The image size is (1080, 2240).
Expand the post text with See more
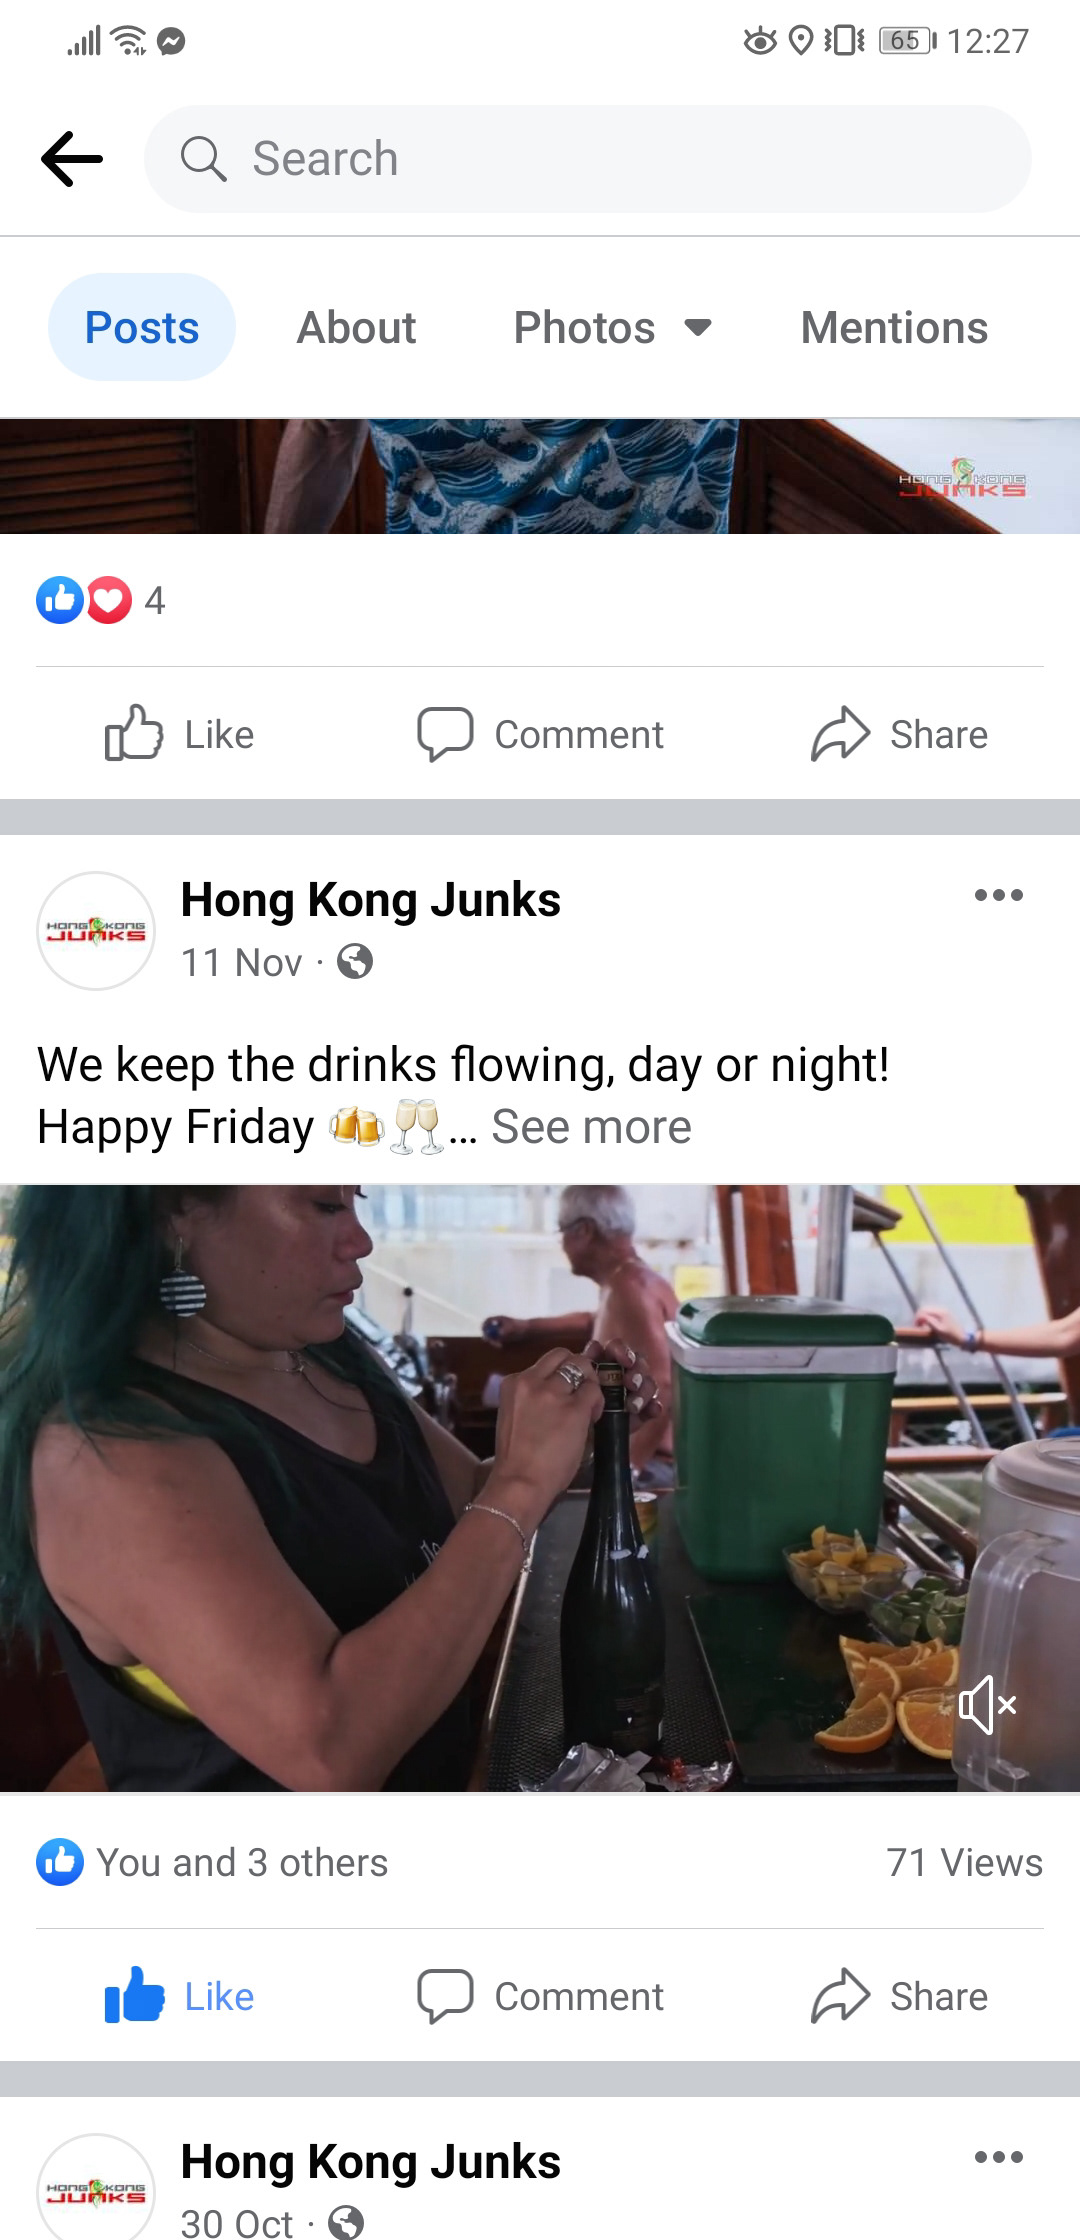point(591,1127)
